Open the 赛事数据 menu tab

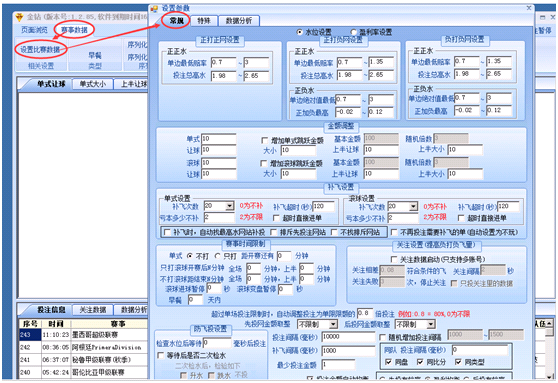coord(74,30)
